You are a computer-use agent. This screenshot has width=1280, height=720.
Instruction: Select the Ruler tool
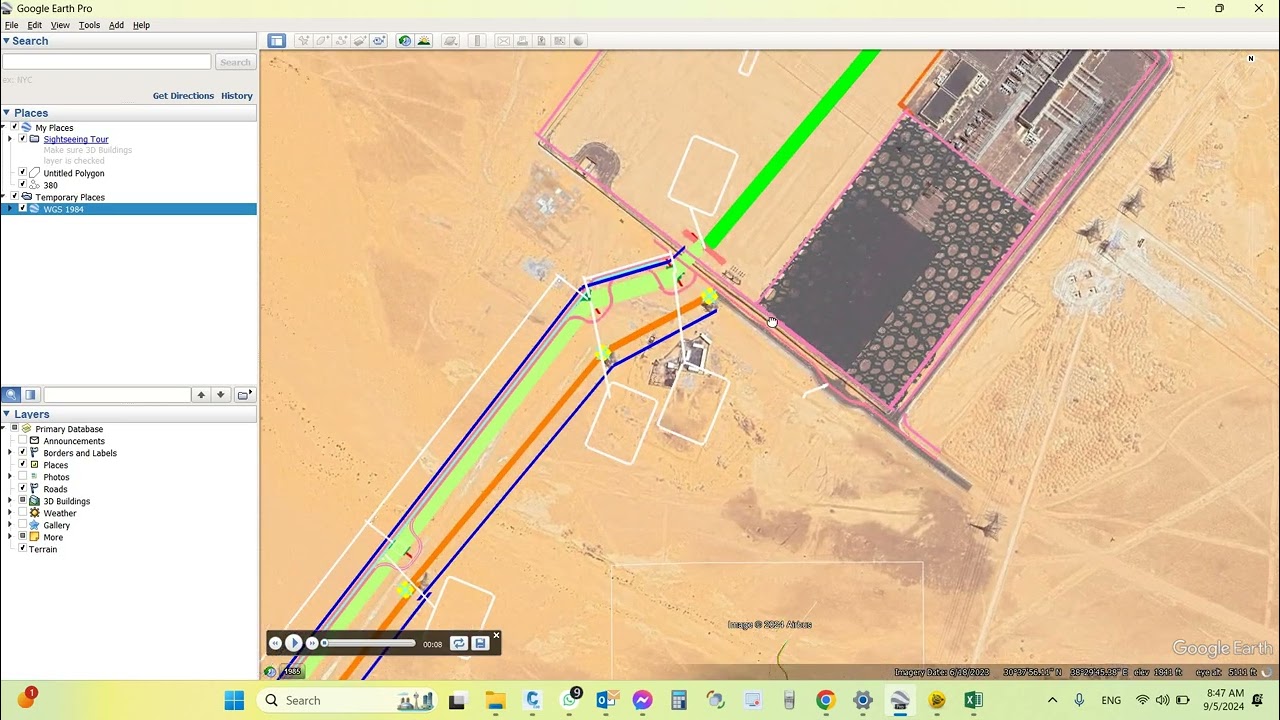point(477,41)
